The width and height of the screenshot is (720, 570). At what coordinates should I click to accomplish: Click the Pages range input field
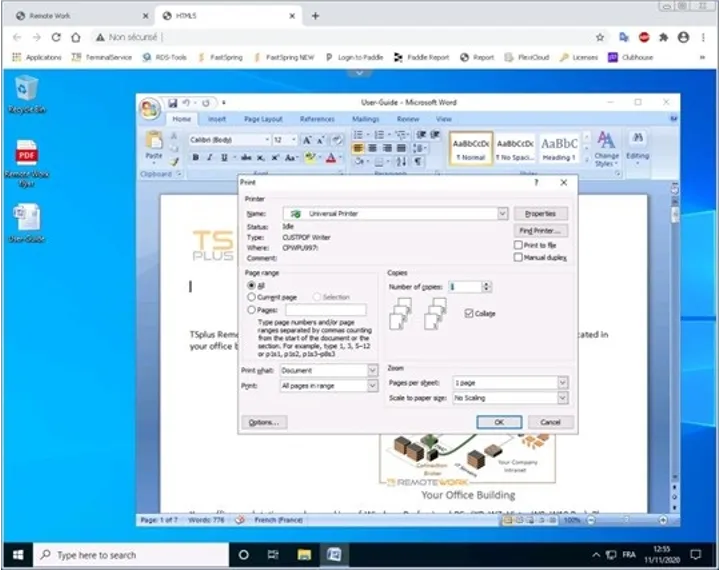tap(326, 310)
